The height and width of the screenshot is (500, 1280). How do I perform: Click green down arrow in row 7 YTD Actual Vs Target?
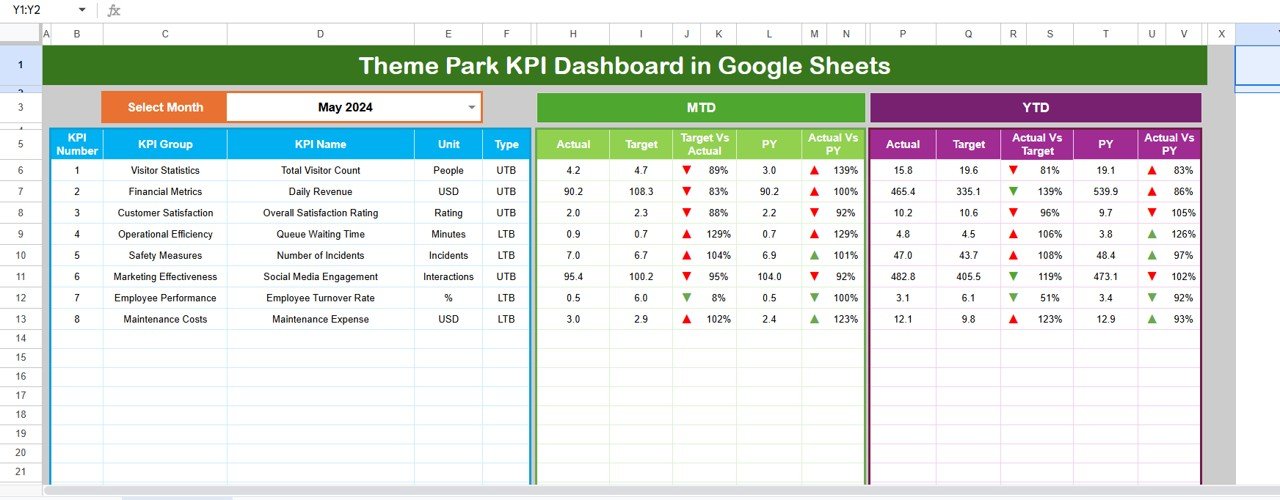click(x=1013, y=192)
